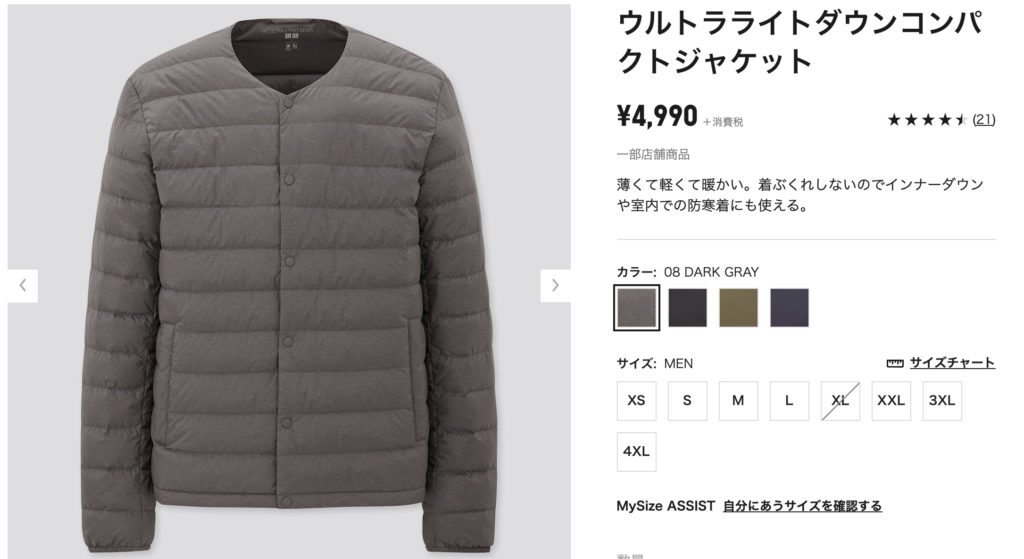This screenshot has width=1024, height=559.
Task: Click the ruler icon beside サイズチャート
Action: pos(895,363)
